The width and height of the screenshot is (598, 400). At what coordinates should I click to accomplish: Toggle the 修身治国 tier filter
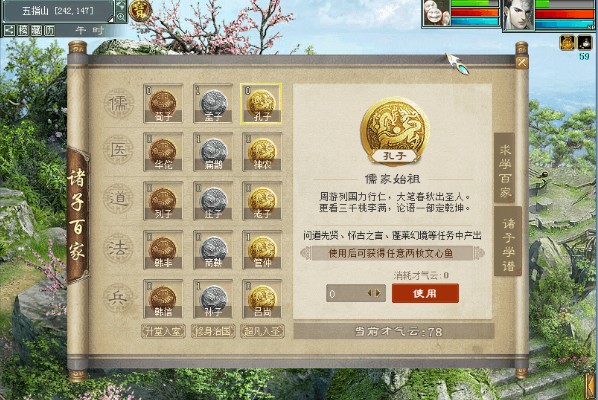point(213,331)
